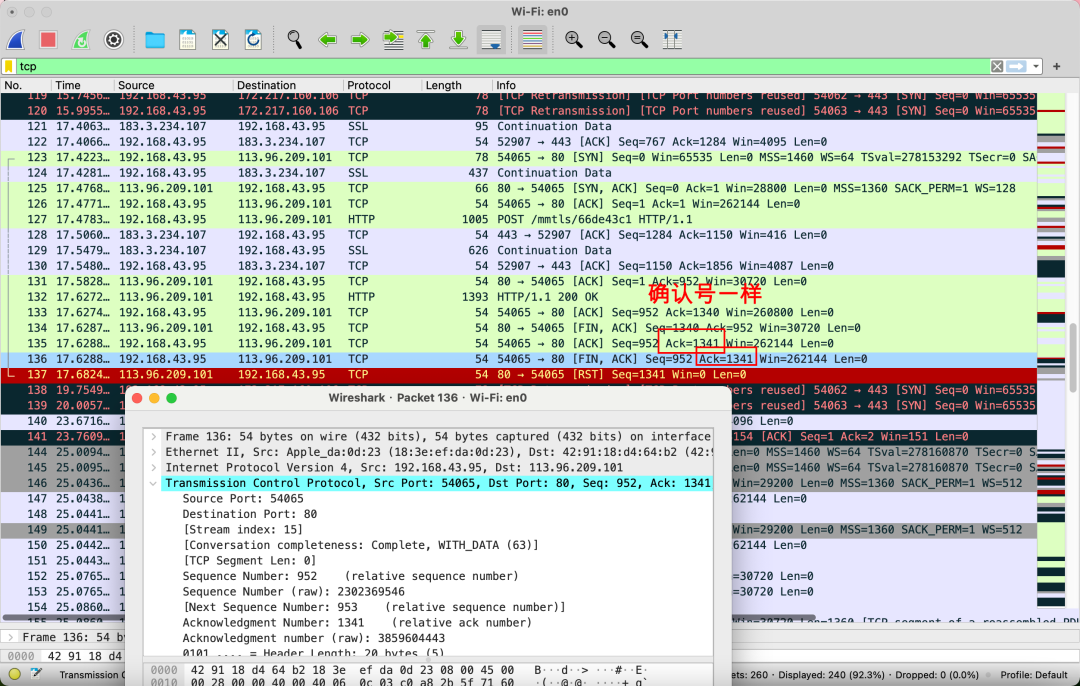The width and height of the screenshot is (1080, 686).
Task: Select packet 132 HTTP/1.1 200 OK
Action: 519,297
